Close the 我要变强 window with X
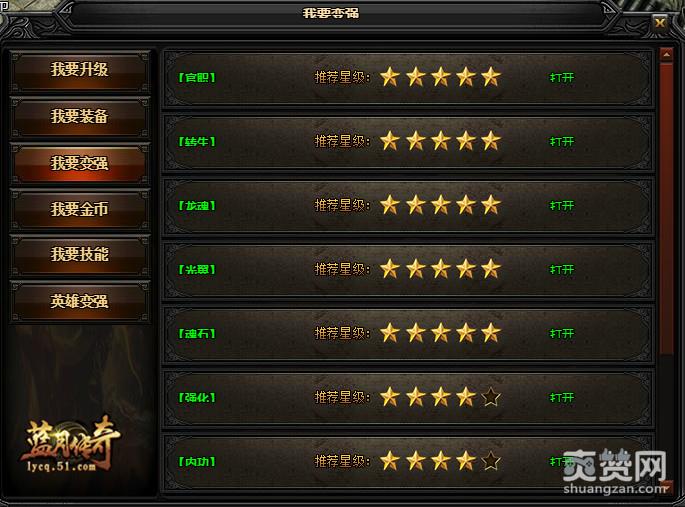Viewport: 685px width, 507px height. tap(660, 22)
